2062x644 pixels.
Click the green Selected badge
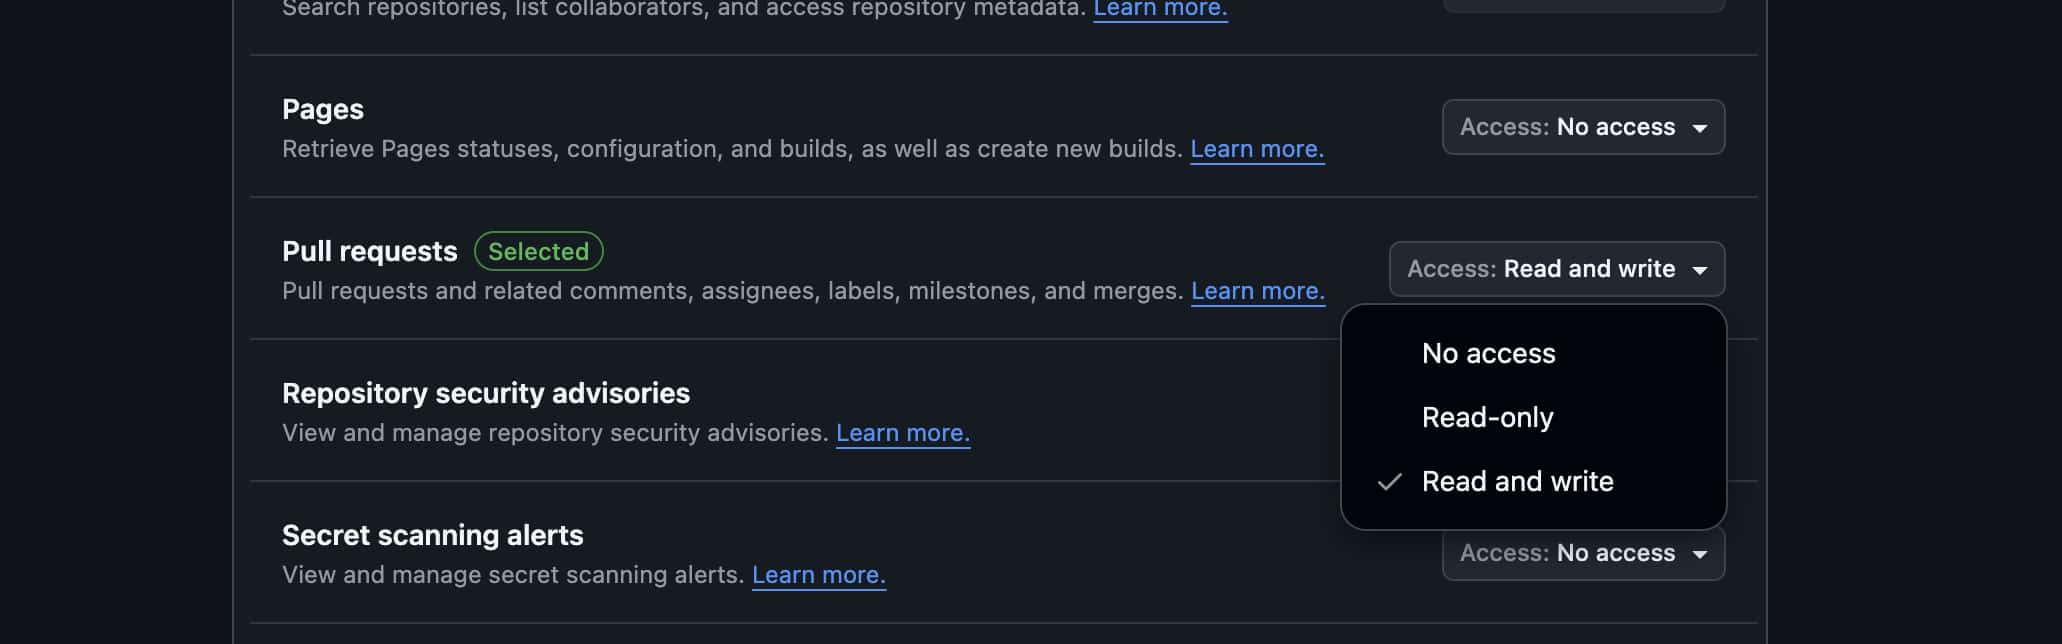538,251
